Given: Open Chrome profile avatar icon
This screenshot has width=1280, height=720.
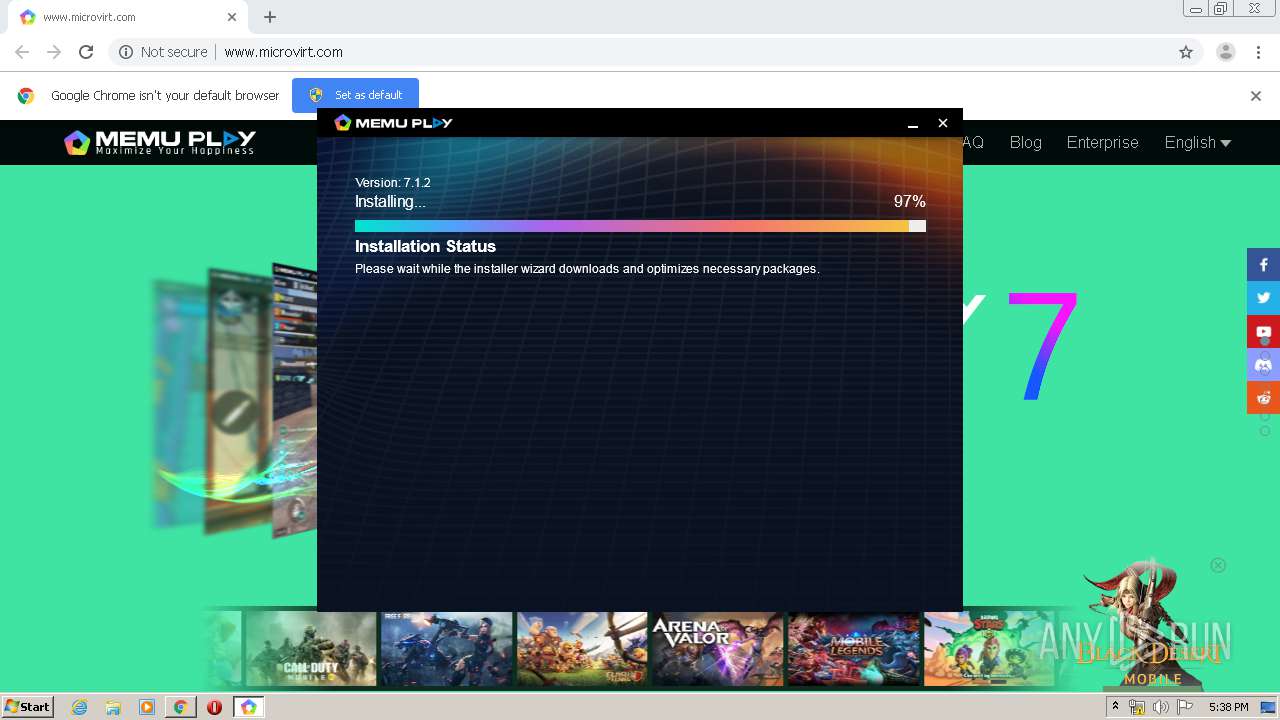Looking at the screenshot, I should [1225, 52].
